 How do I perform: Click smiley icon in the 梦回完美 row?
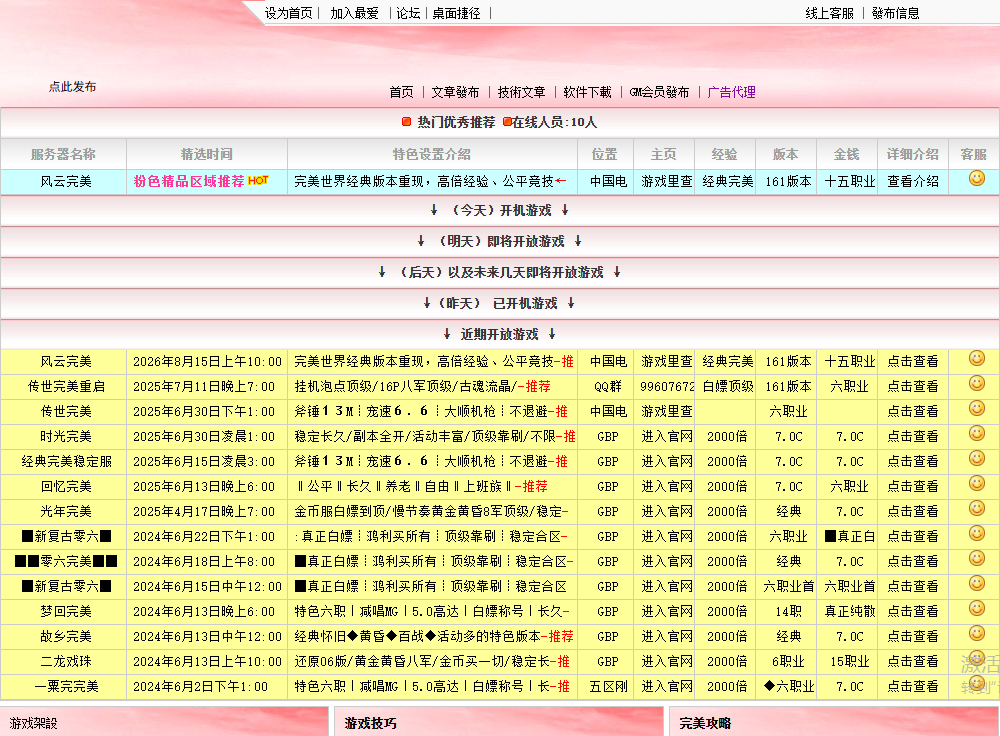976,608
